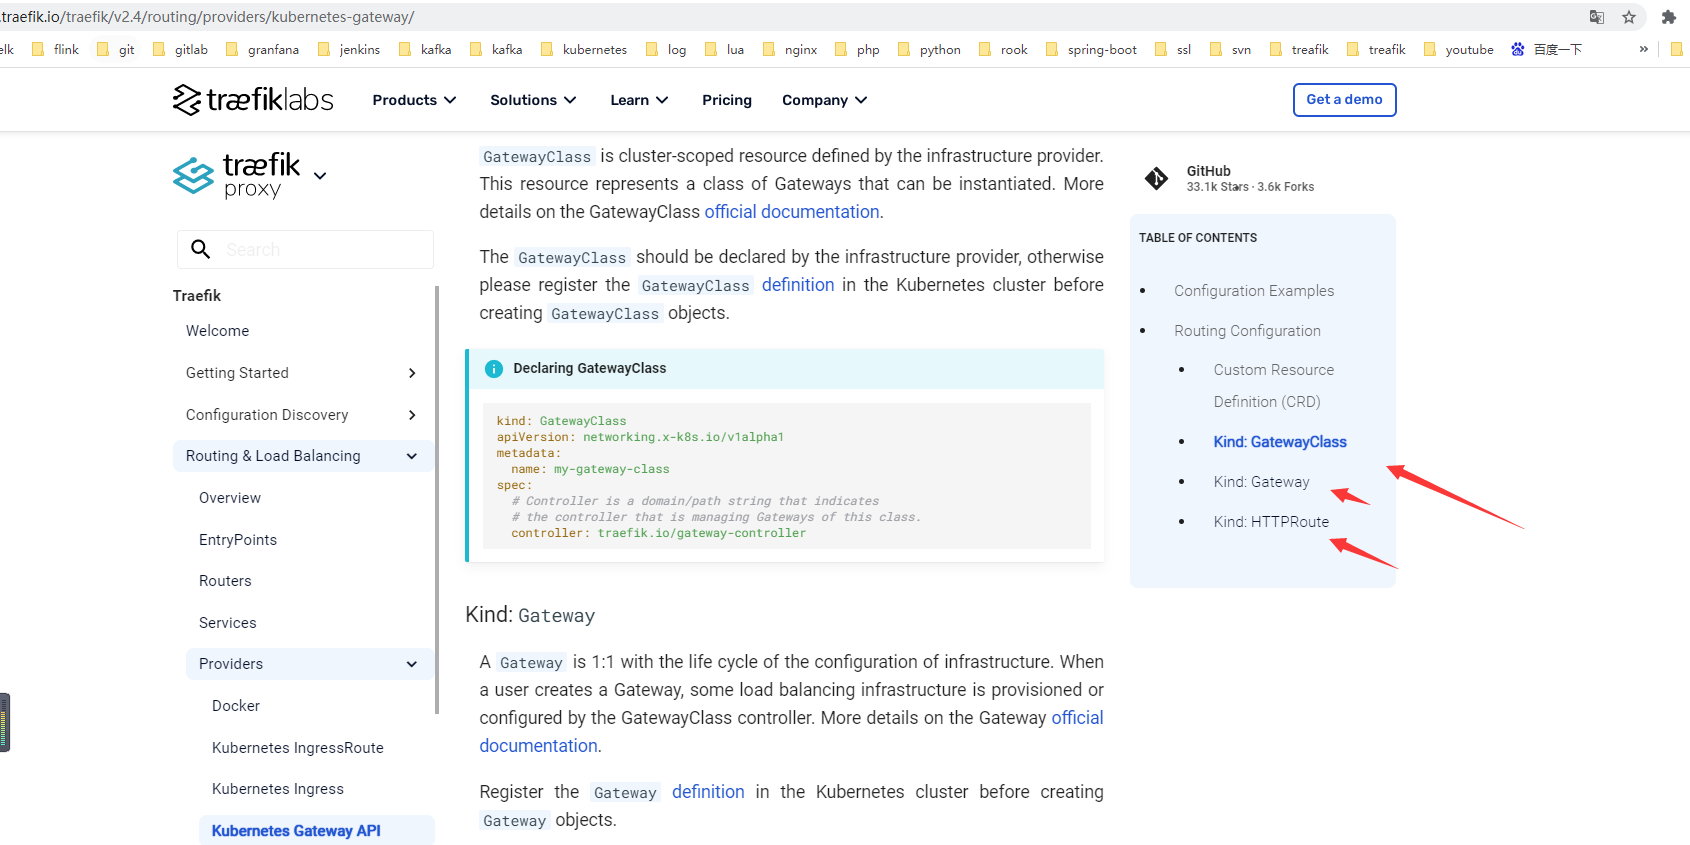Open the kubernetes bookmark folder
The height and width of the screenshot is (845, 1690).
(x=584, y=49)
